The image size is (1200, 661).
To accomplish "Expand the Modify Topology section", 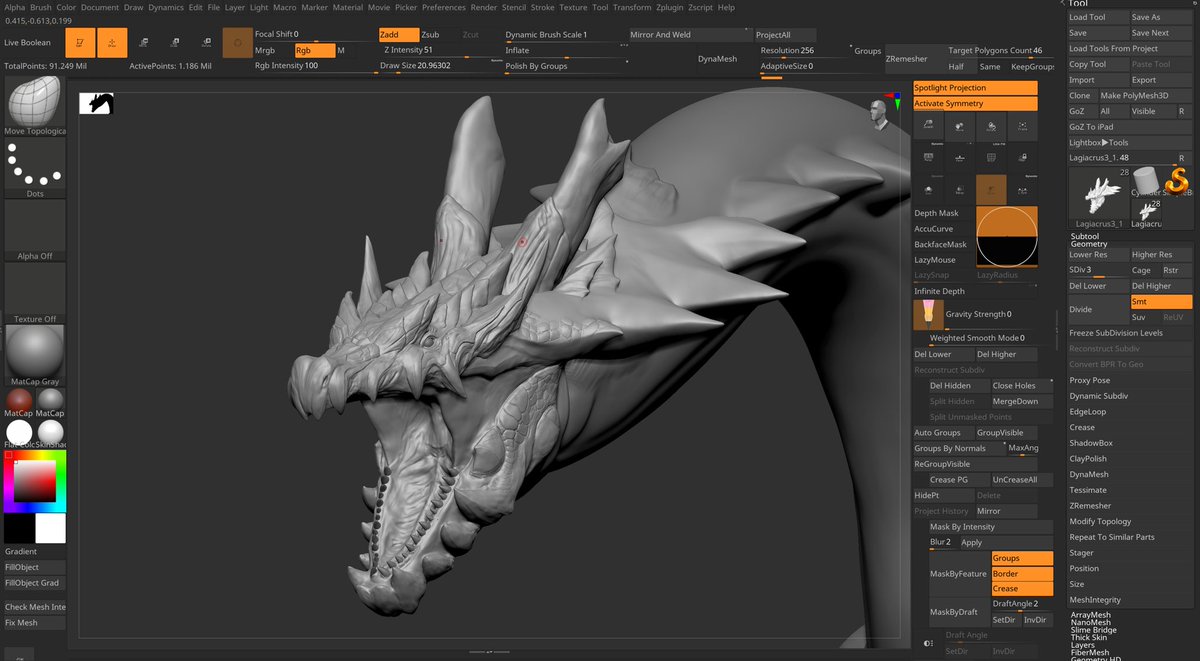I will [x=1100, y=522].
